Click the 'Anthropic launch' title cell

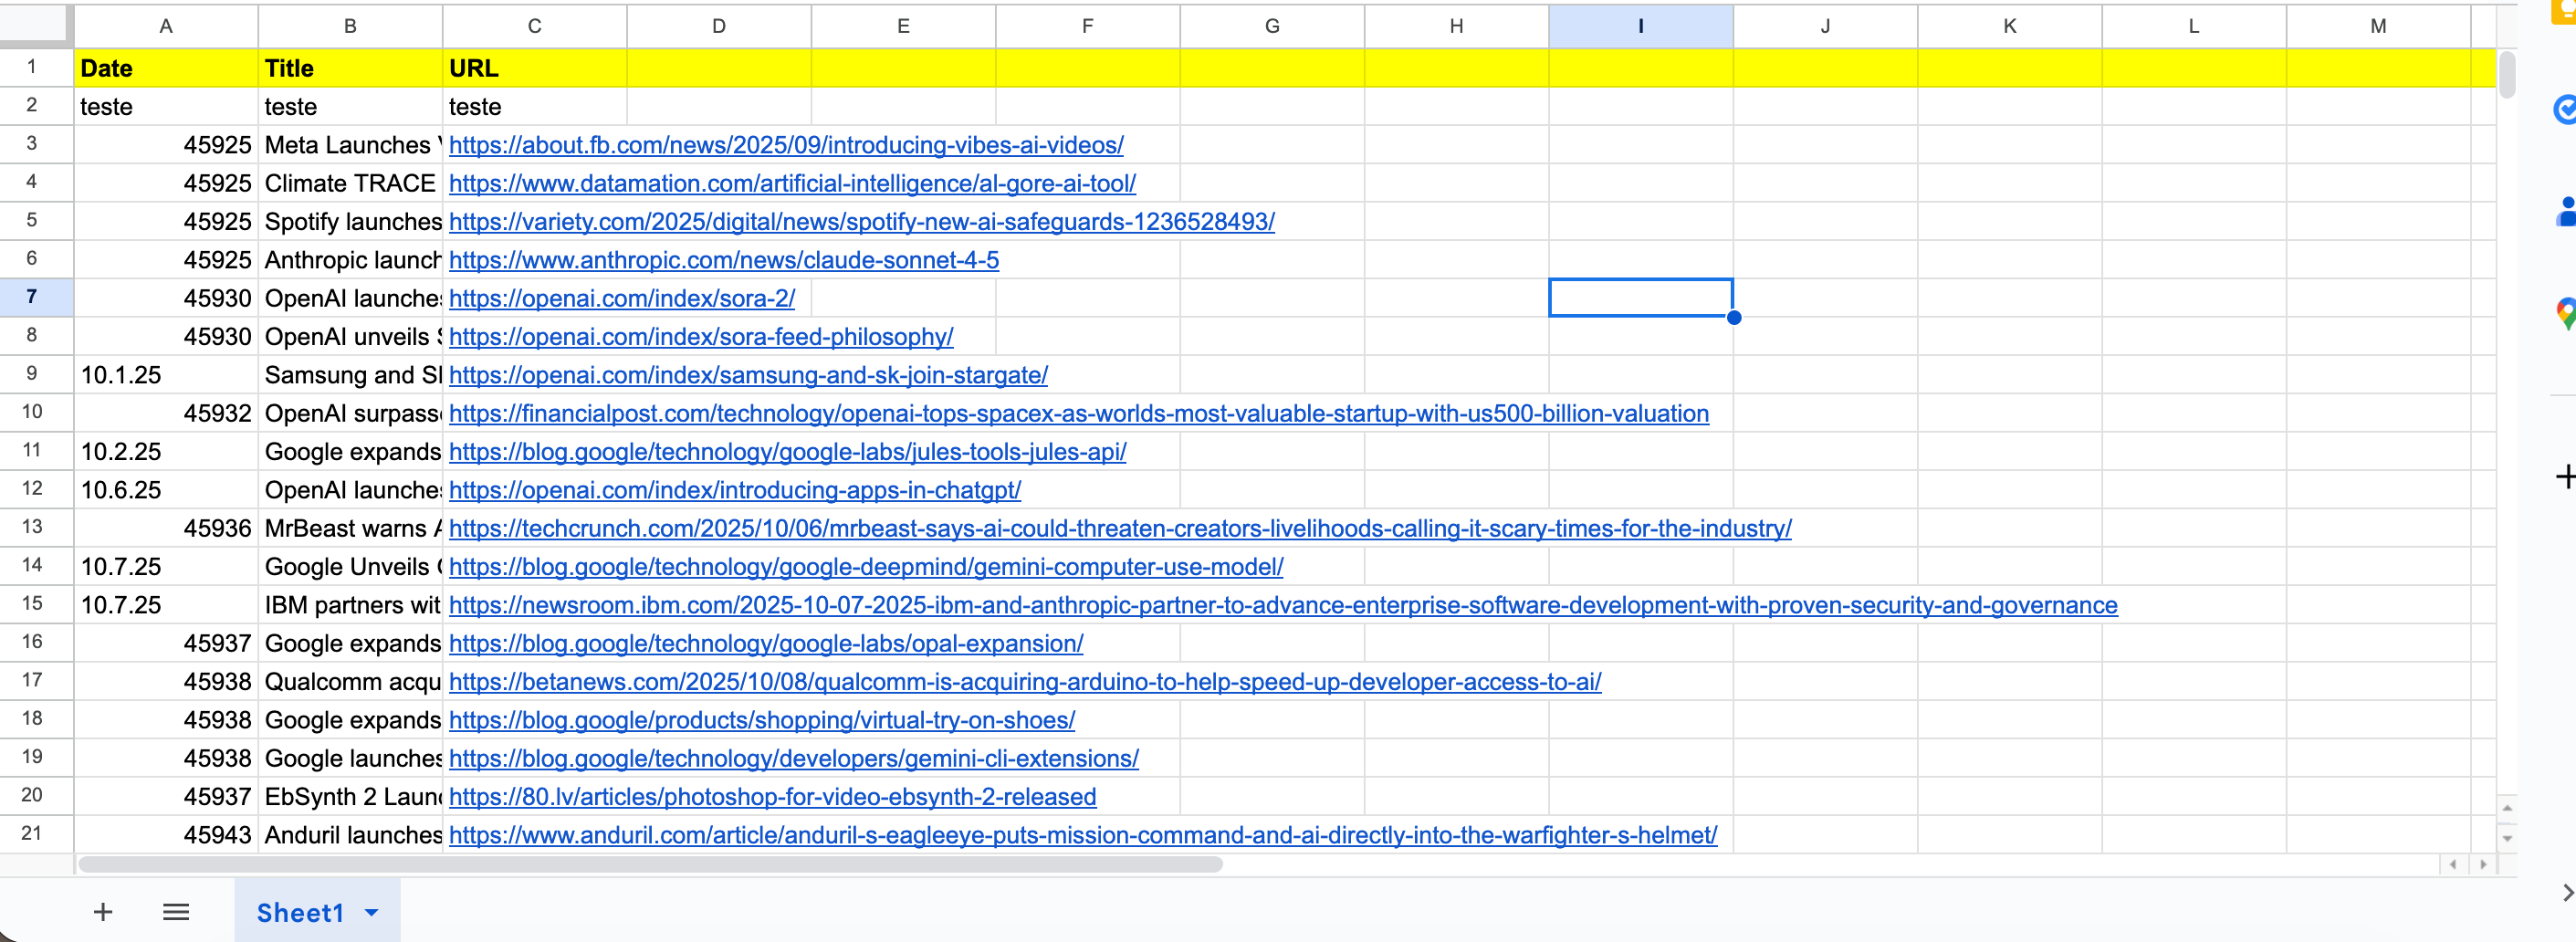(x=350, y=260)
